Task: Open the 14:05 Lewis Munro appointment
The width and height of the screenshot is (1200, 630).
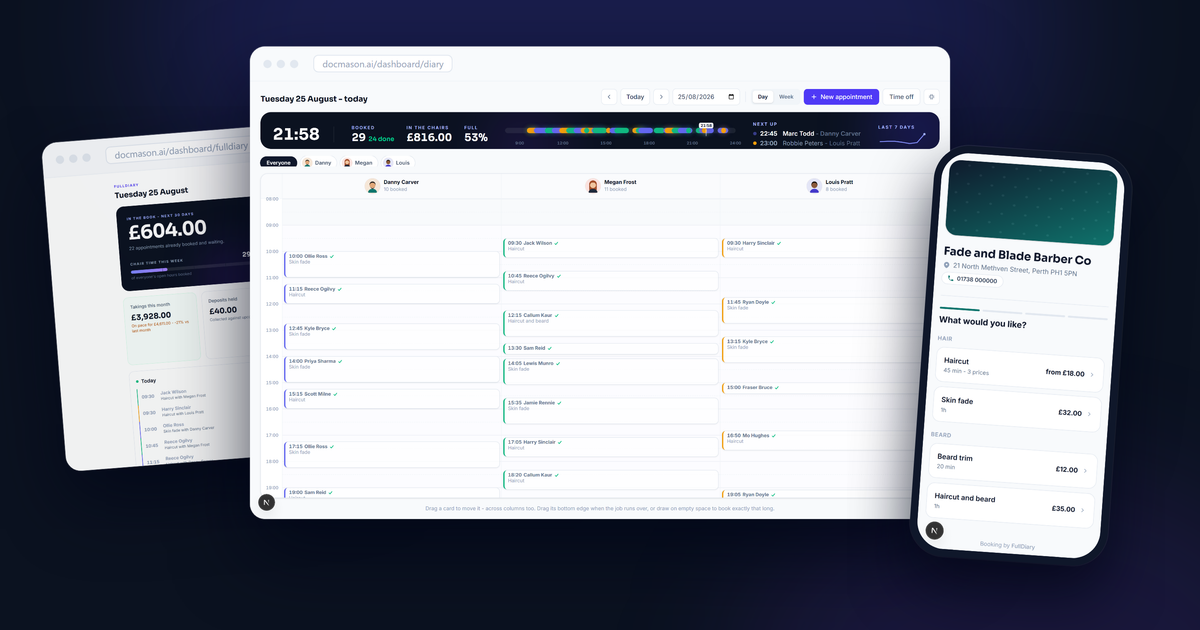Action: click(x=610, y=371)
